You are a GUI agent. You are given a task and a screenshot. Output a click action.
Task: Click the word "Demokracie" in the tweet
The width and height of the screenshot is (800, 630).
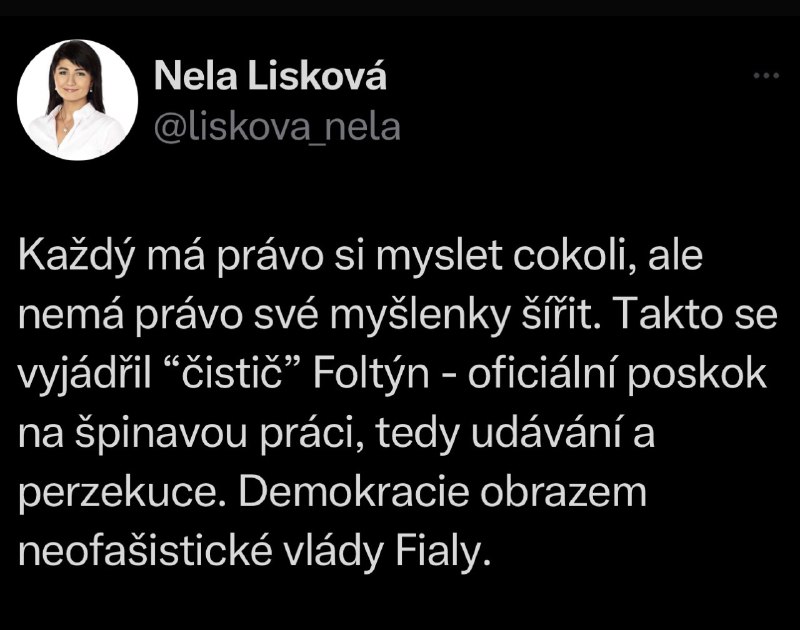point(354,492)
